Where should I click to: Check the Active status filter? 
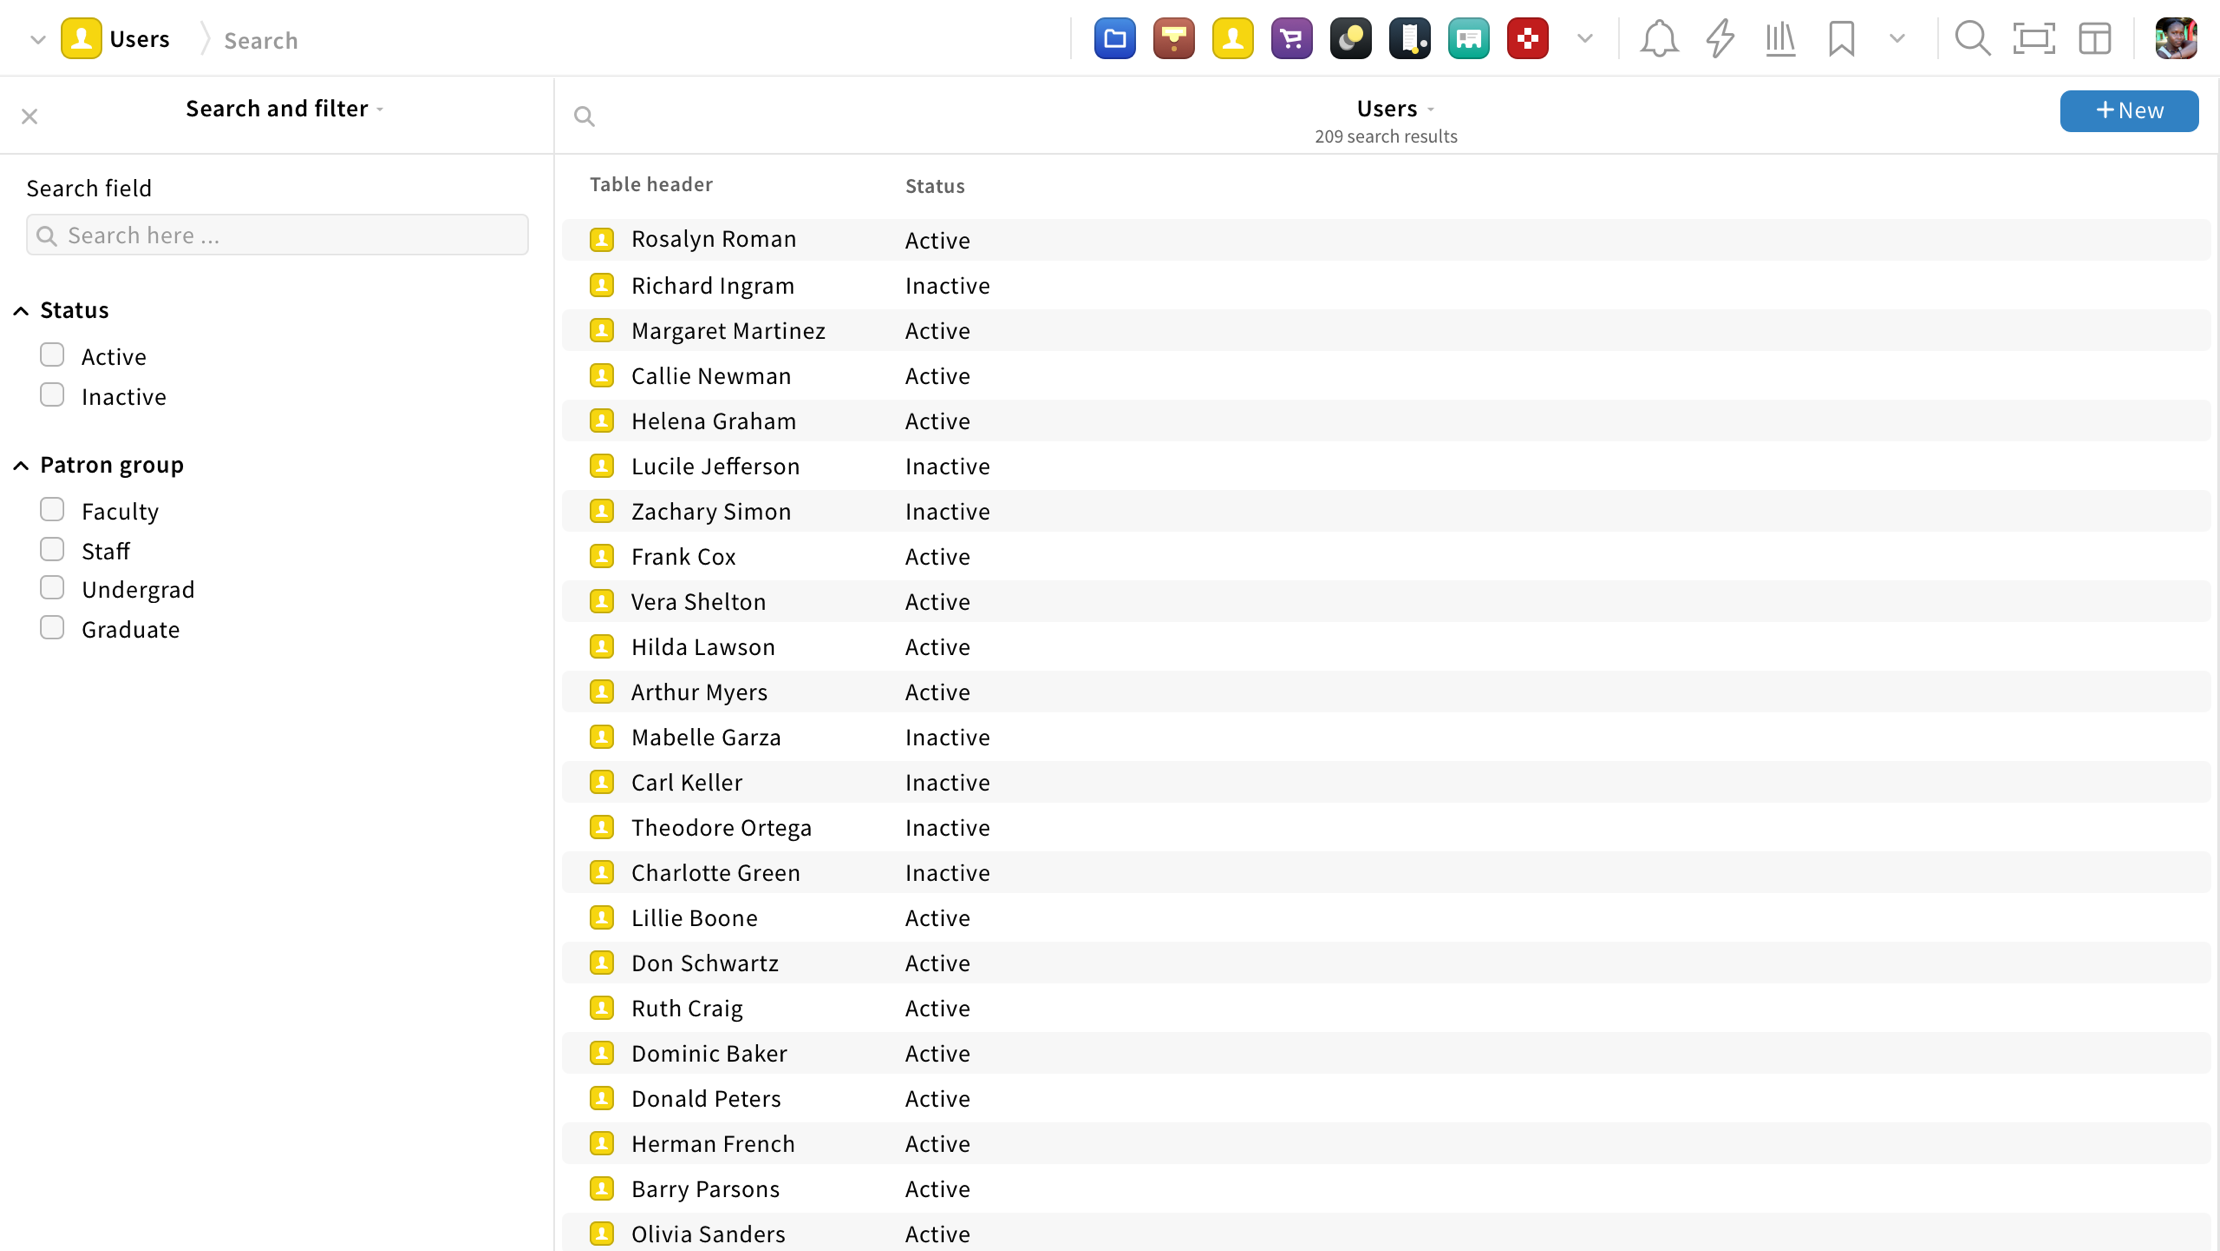point(52,356)
